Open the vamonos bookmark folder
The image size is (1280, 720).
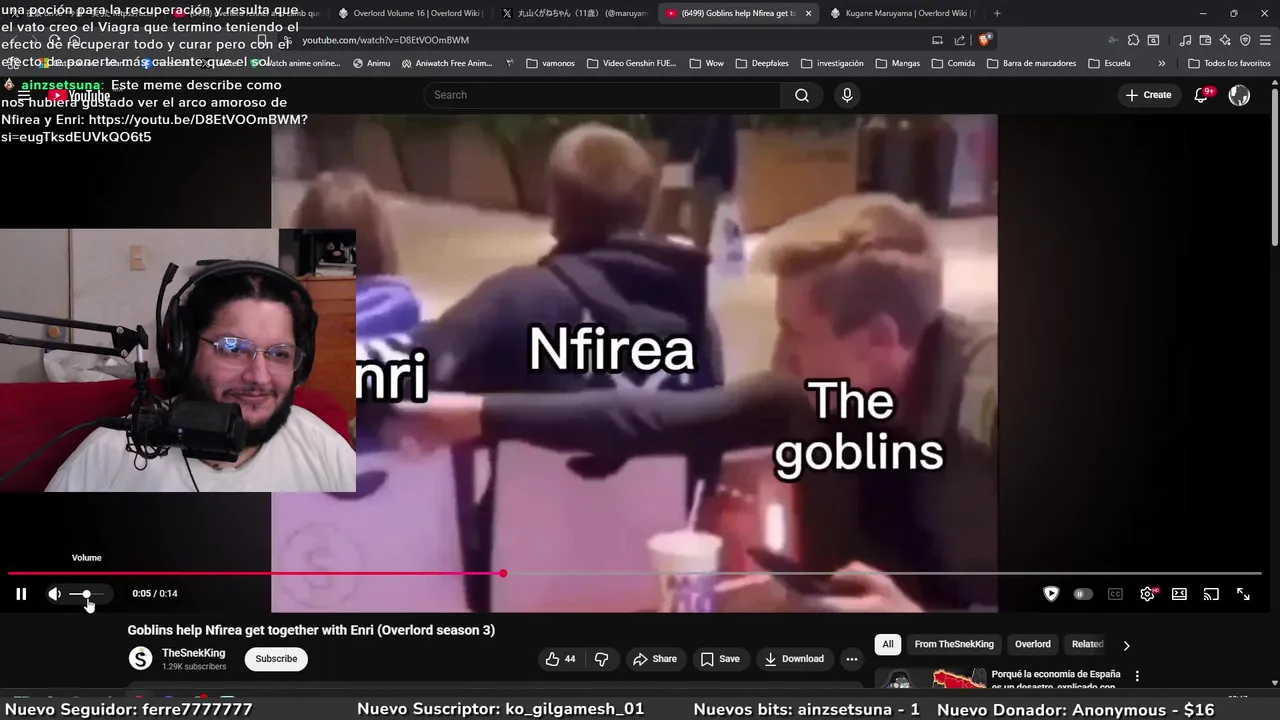click(x=550, y=63)
